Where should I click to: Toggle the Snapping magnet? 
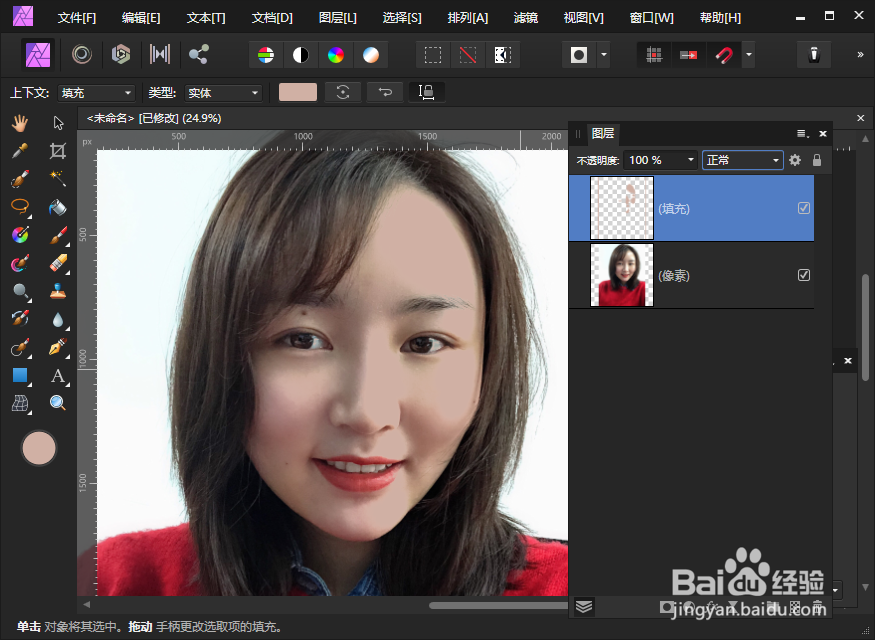coord(724,55)
